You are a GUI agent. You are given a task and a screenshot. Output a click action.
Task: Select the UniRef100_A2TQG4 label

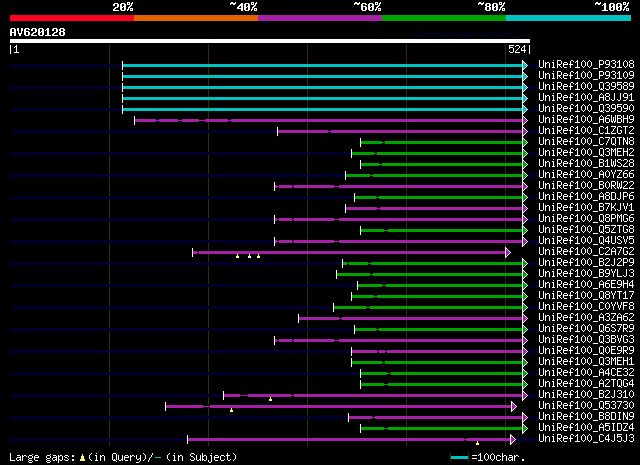click(x=586, y=384)
